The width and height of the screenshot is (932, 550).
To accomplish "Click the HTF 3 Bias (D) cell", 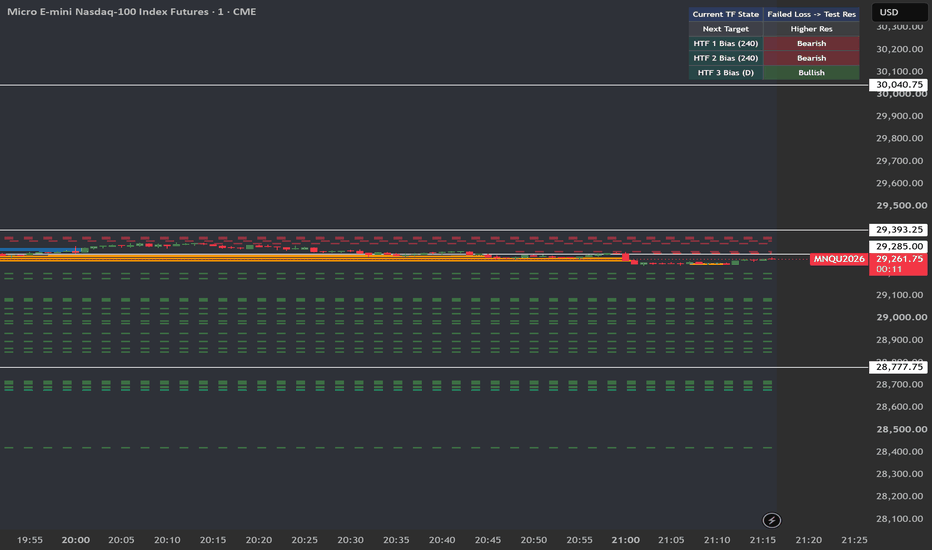I will [x=726, y=73].
